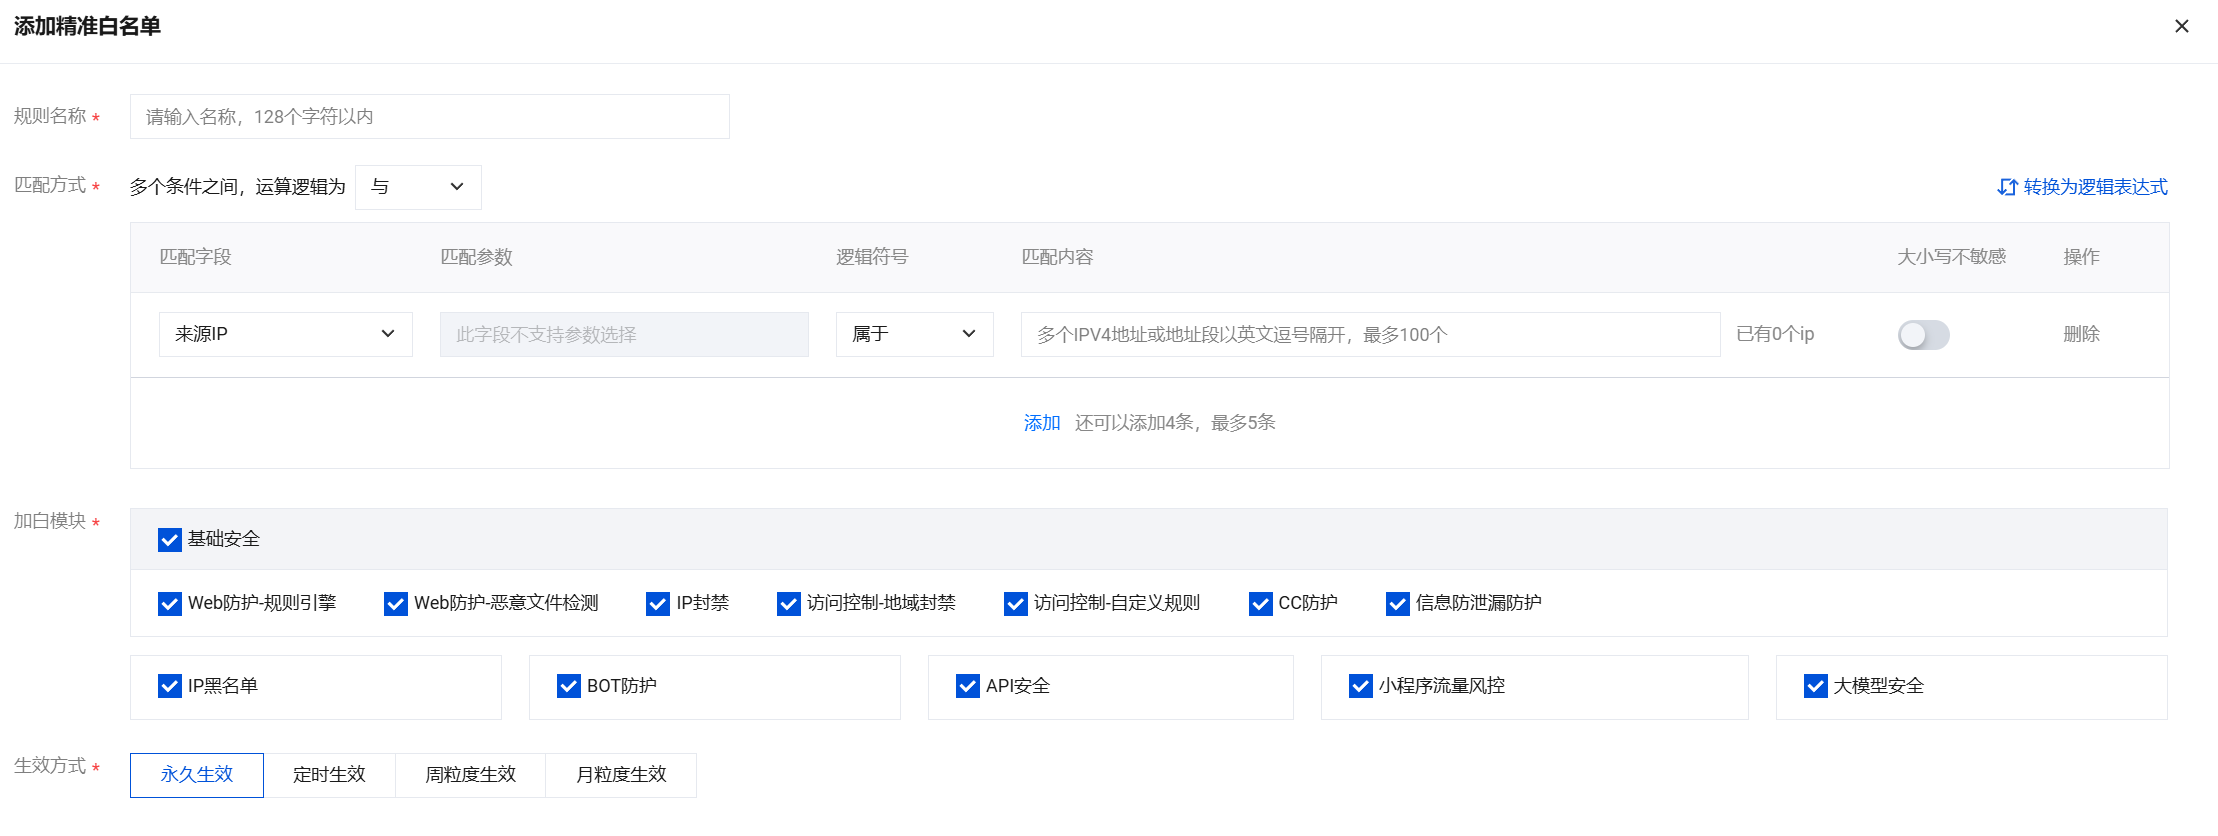Close the 添加精准白名单 dialog
2218x836 pixels.
2181,26
